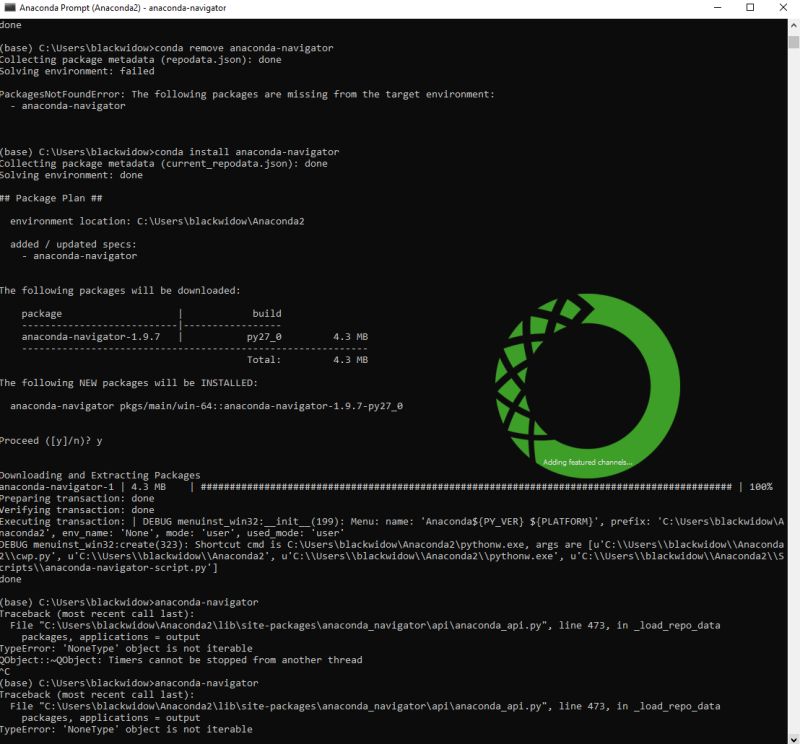This screenshot has height=744, width=800.
Task: Click the 'Adding featured channels...' splash text
Action: (x=587, y=462)
